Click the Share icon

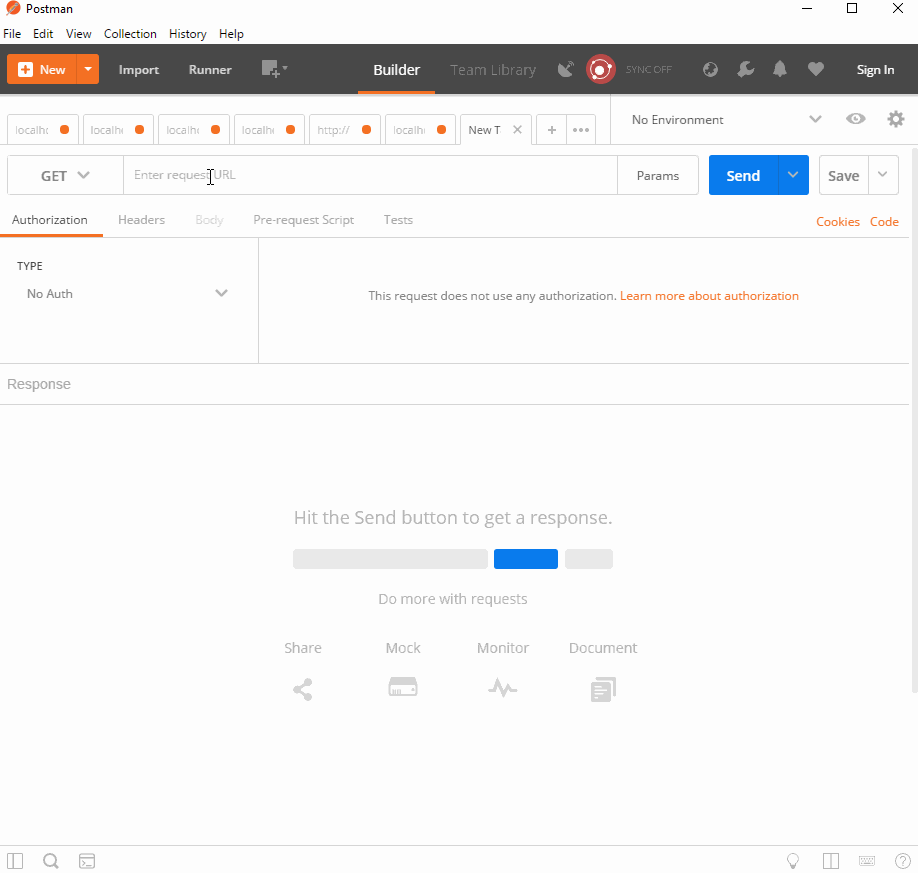tap(303, 690)
